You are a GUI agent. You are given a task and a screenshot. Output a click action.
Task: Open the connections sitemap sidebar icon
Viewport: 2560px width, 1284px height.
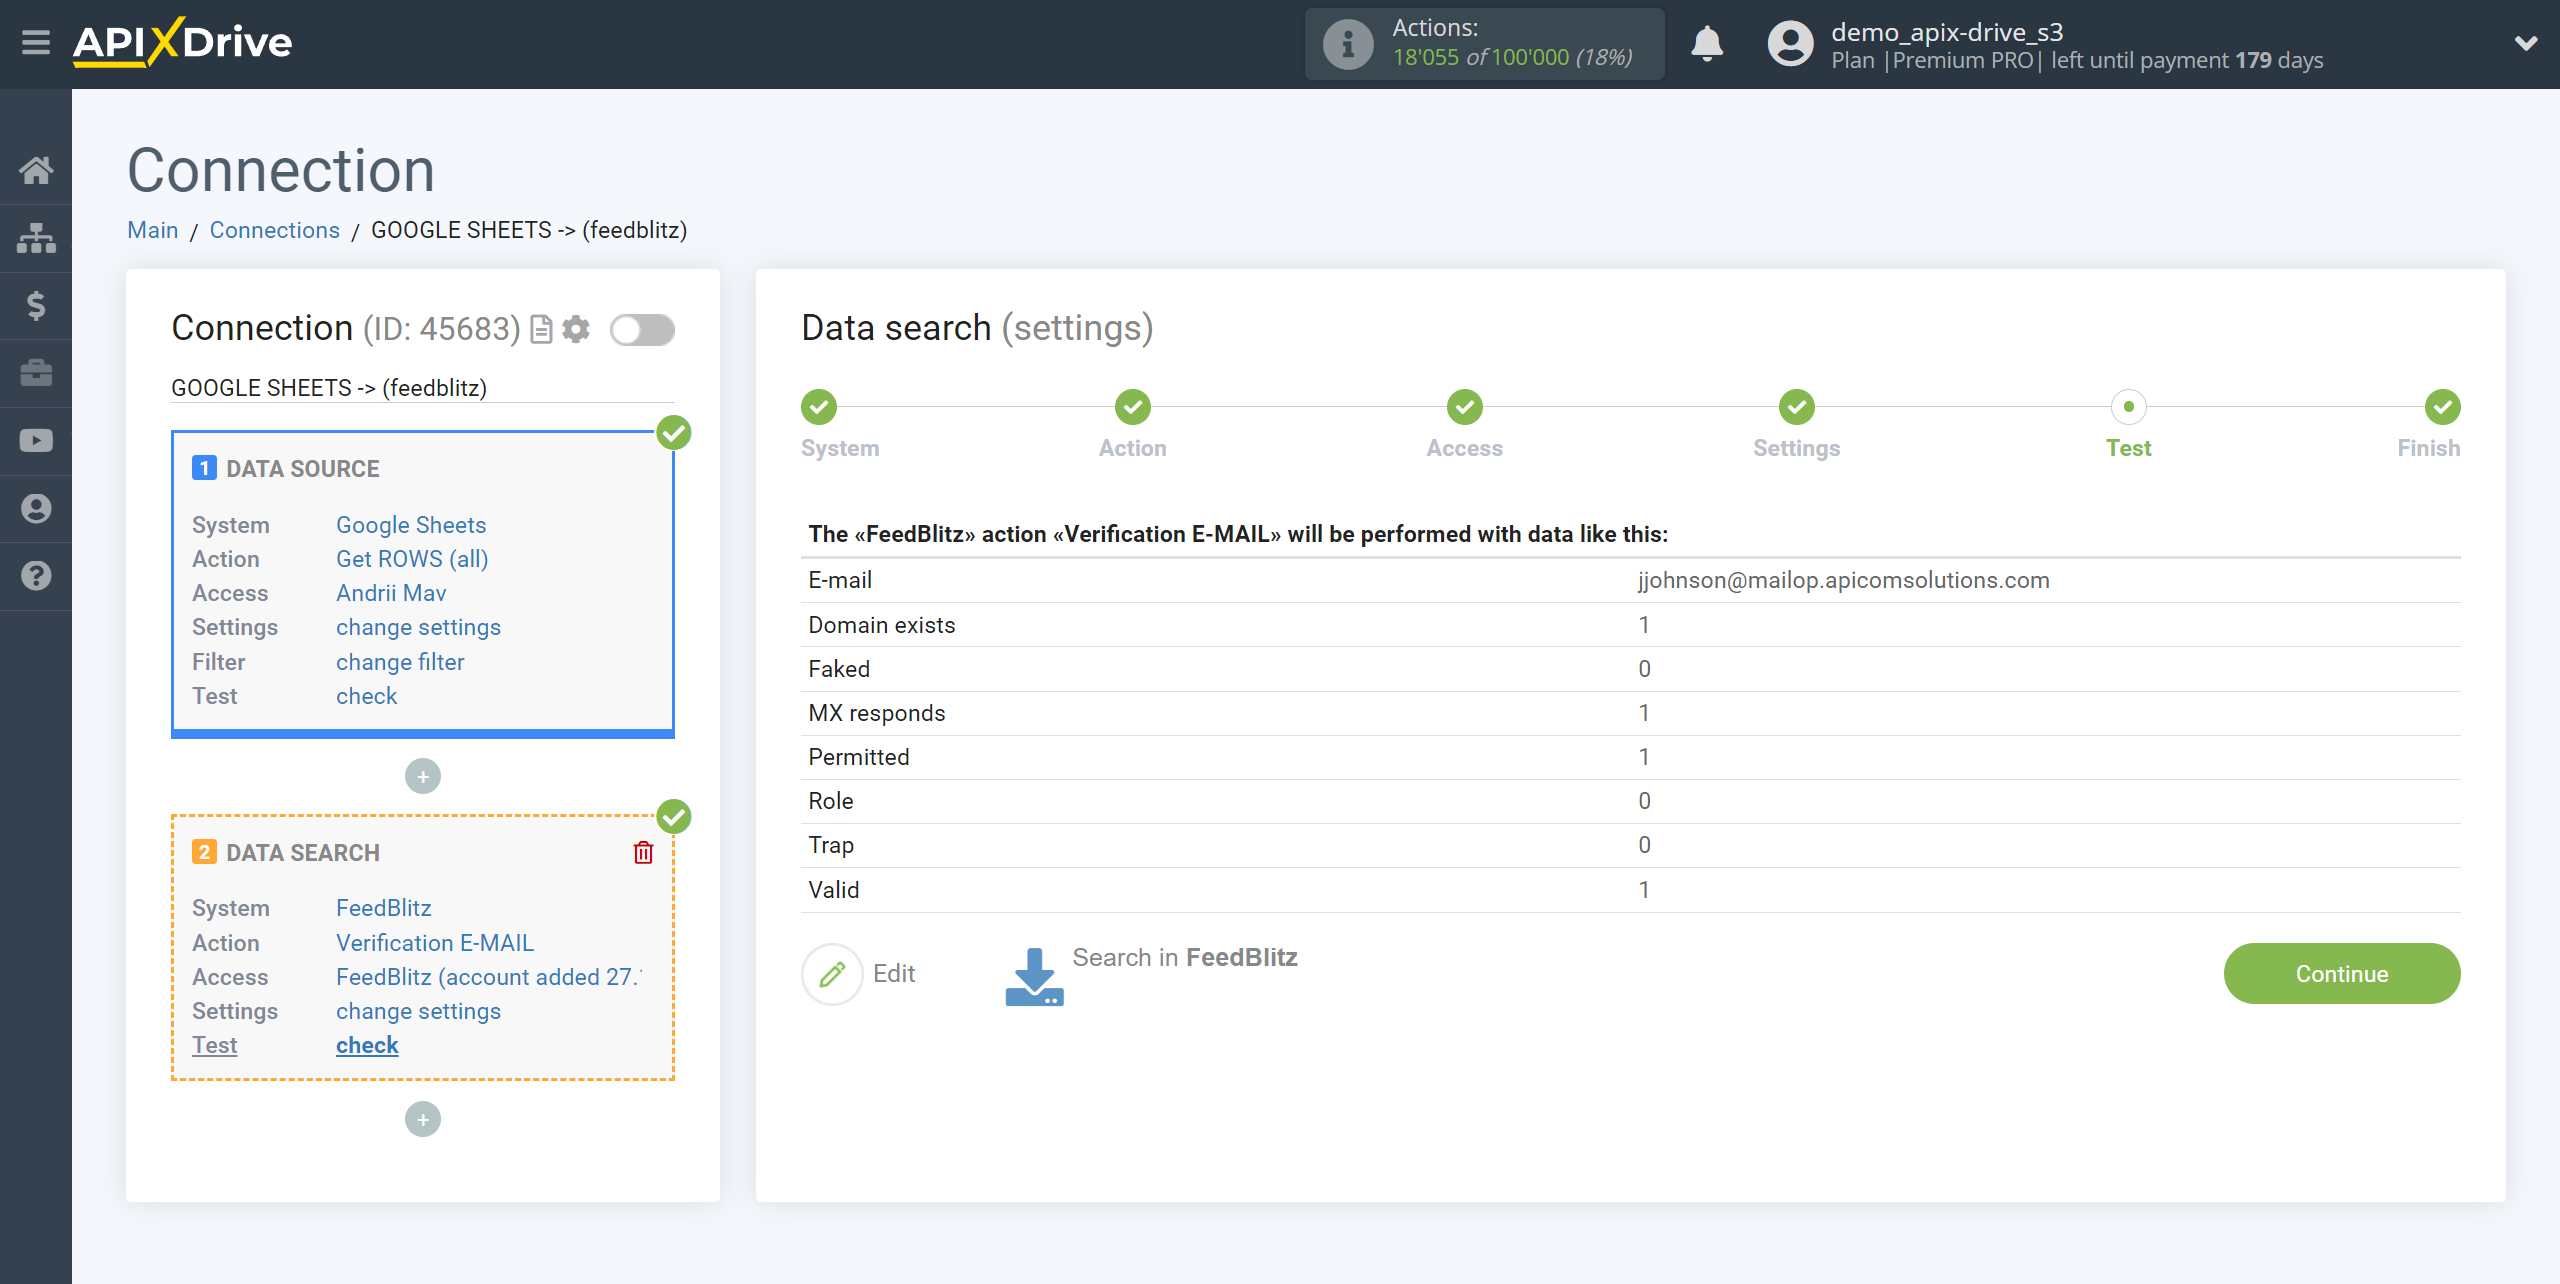click(36, 238)
